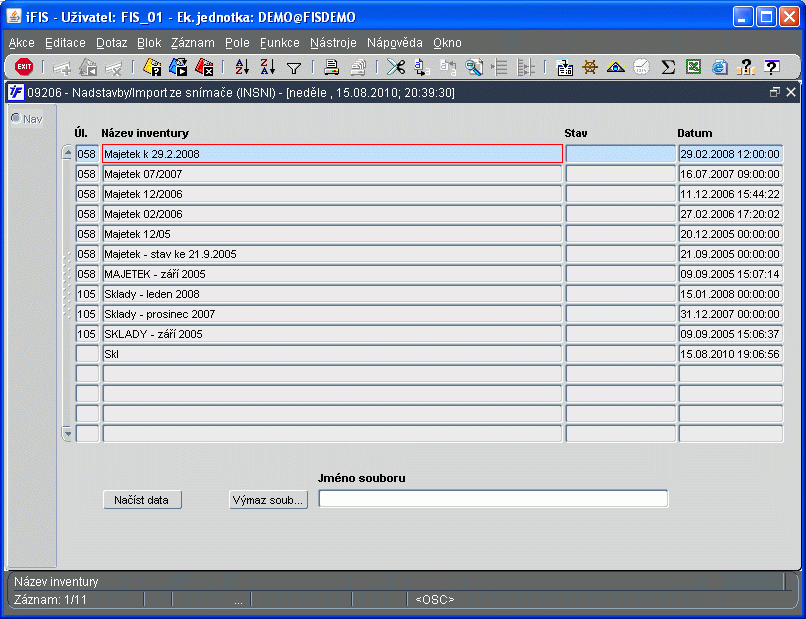806x619 pixels.
Task: Click the grayed lines list icon
Action: click(x=500, y=67)
